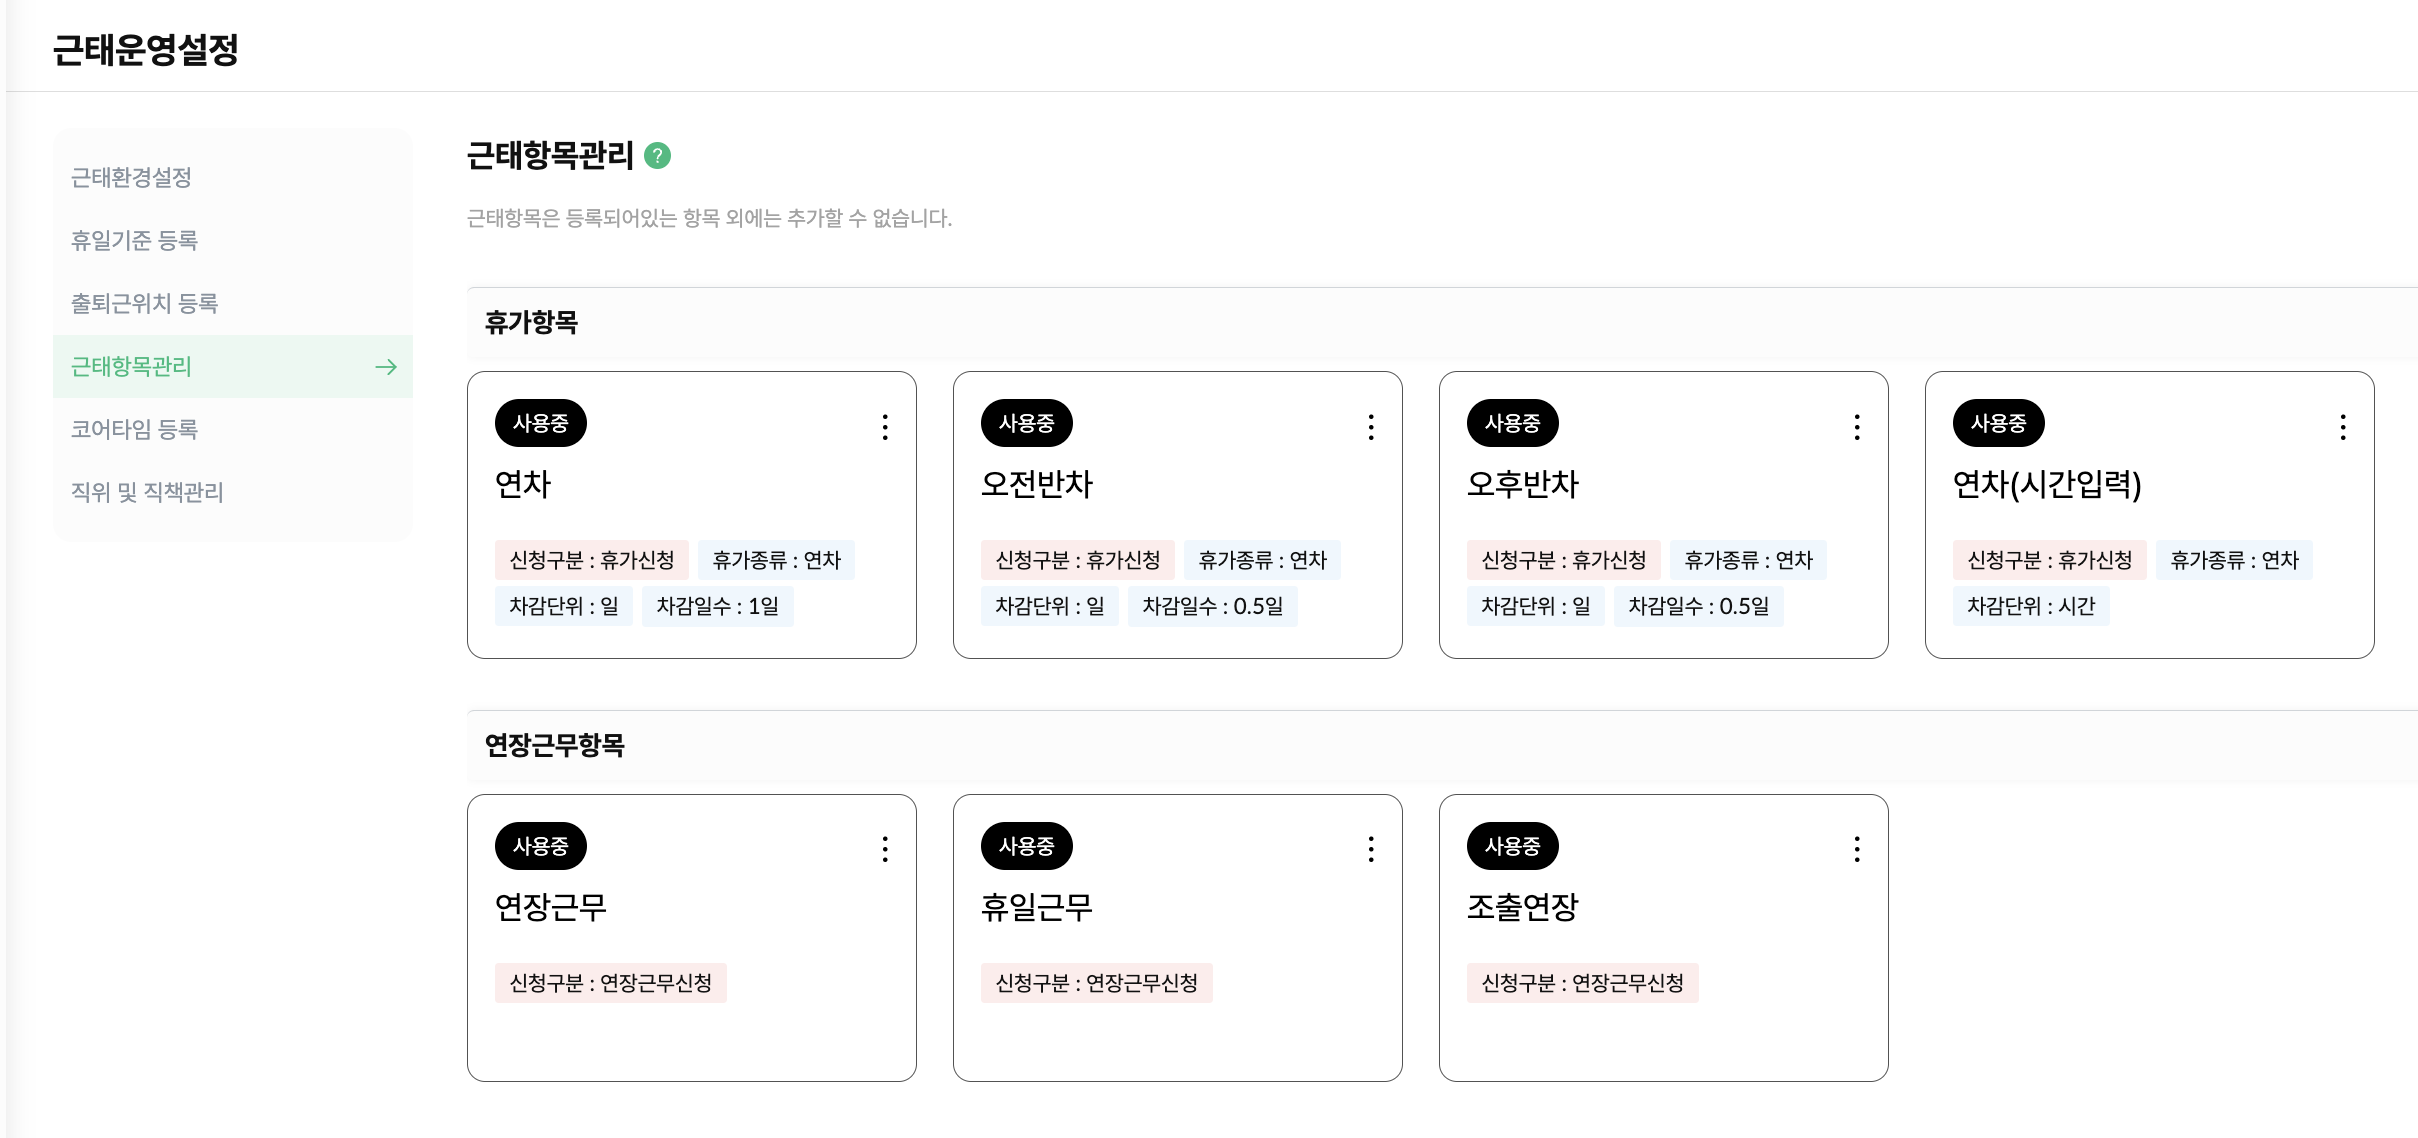Image resolution: width=2418 pixels, height=1138 pixels.
Task: Open more options for 연차(시간입력) card
Action: 2343,427
